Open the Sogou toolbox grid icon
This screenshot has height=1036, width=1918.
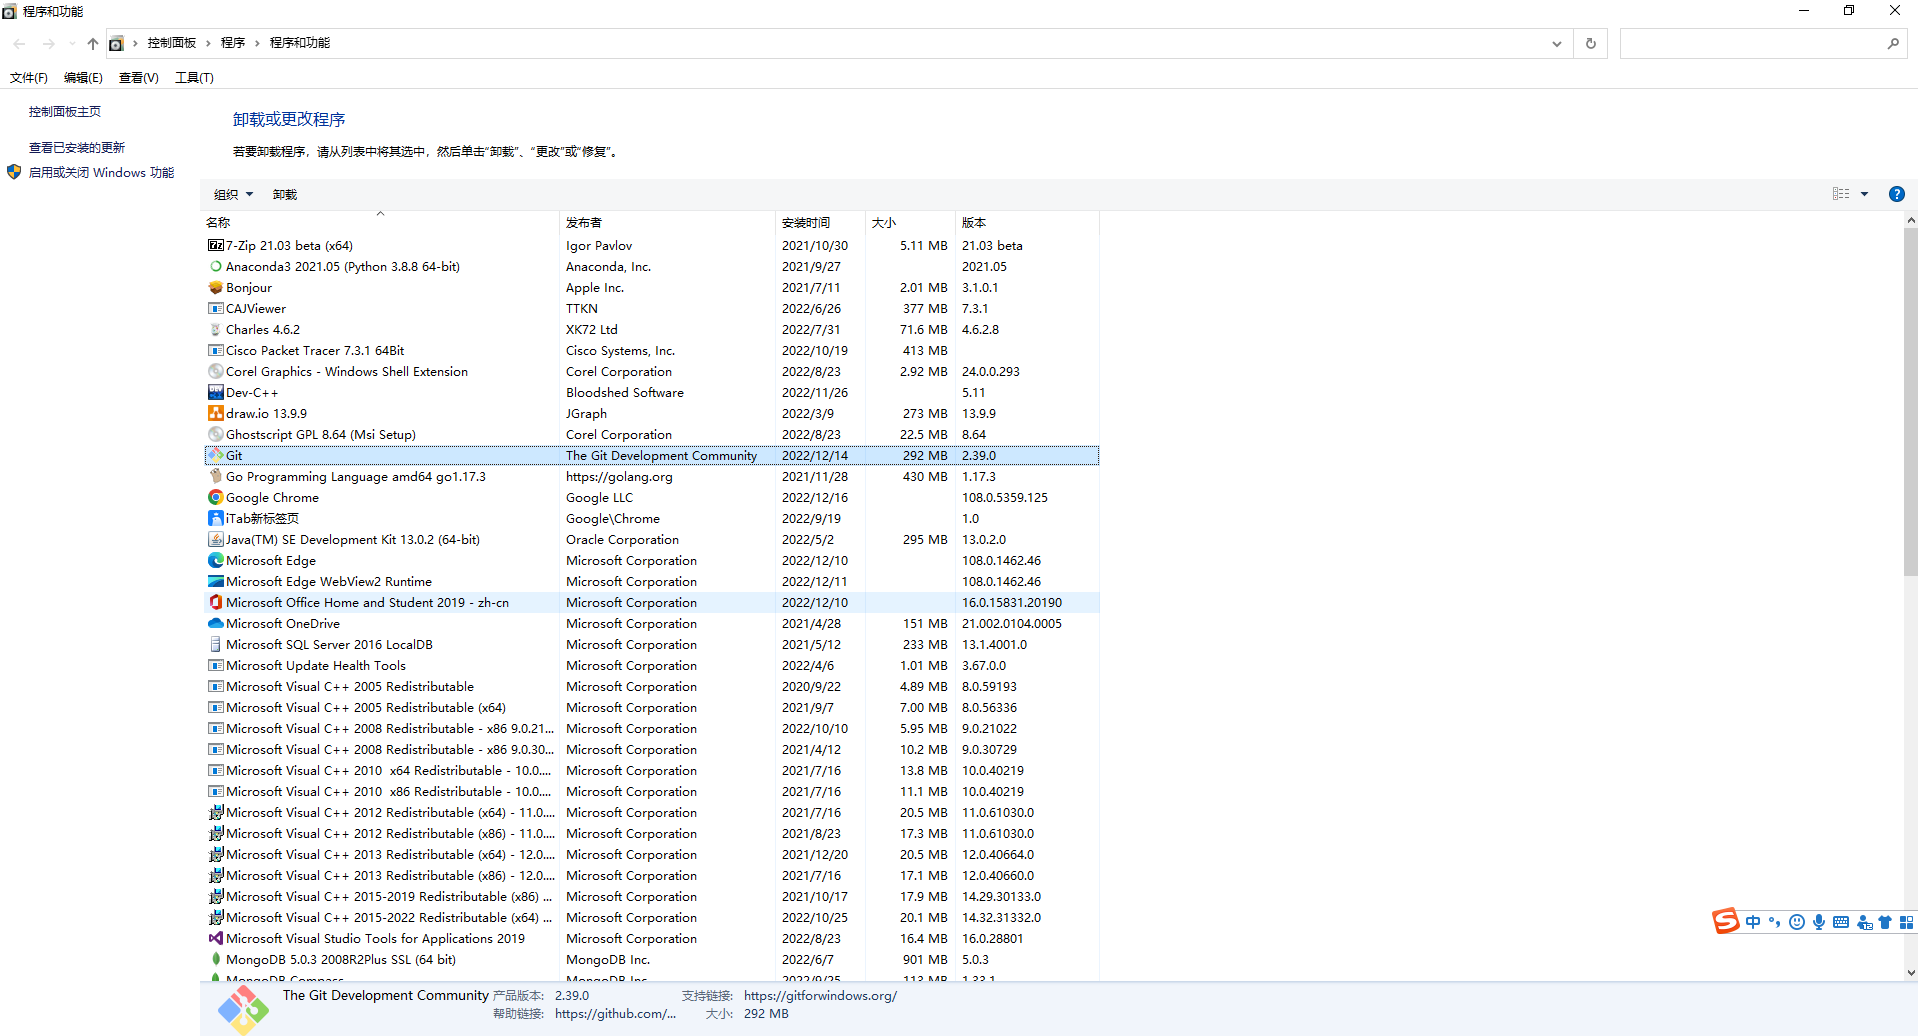point(1906,922)
